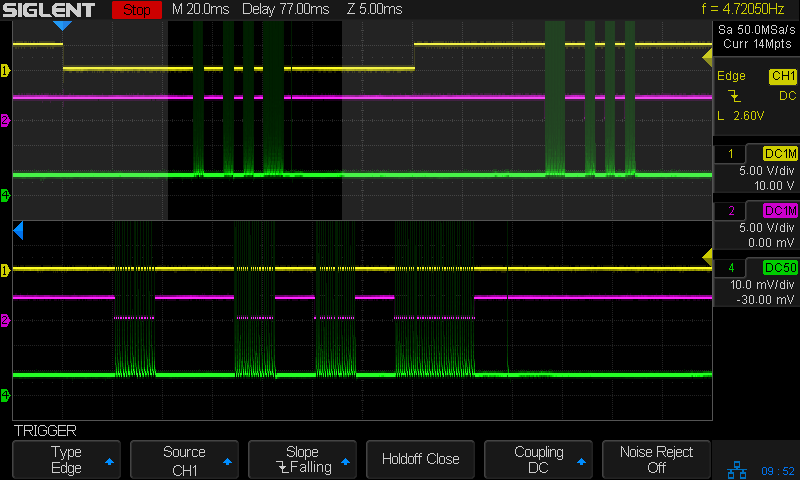Open channel 2 settings box
The width and height of the screenshot is (800, 480).
(x=756, y=226)
